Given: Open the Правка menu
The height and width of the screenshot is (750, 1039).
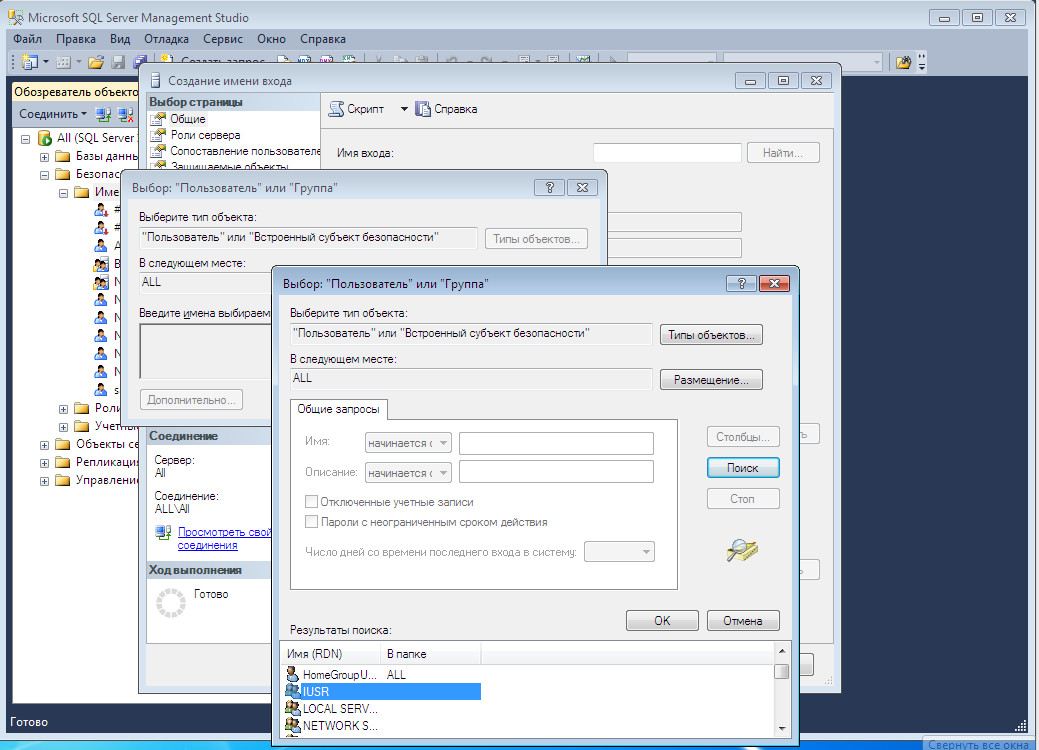Looking at the screenshot, I should tap(76, 39).
